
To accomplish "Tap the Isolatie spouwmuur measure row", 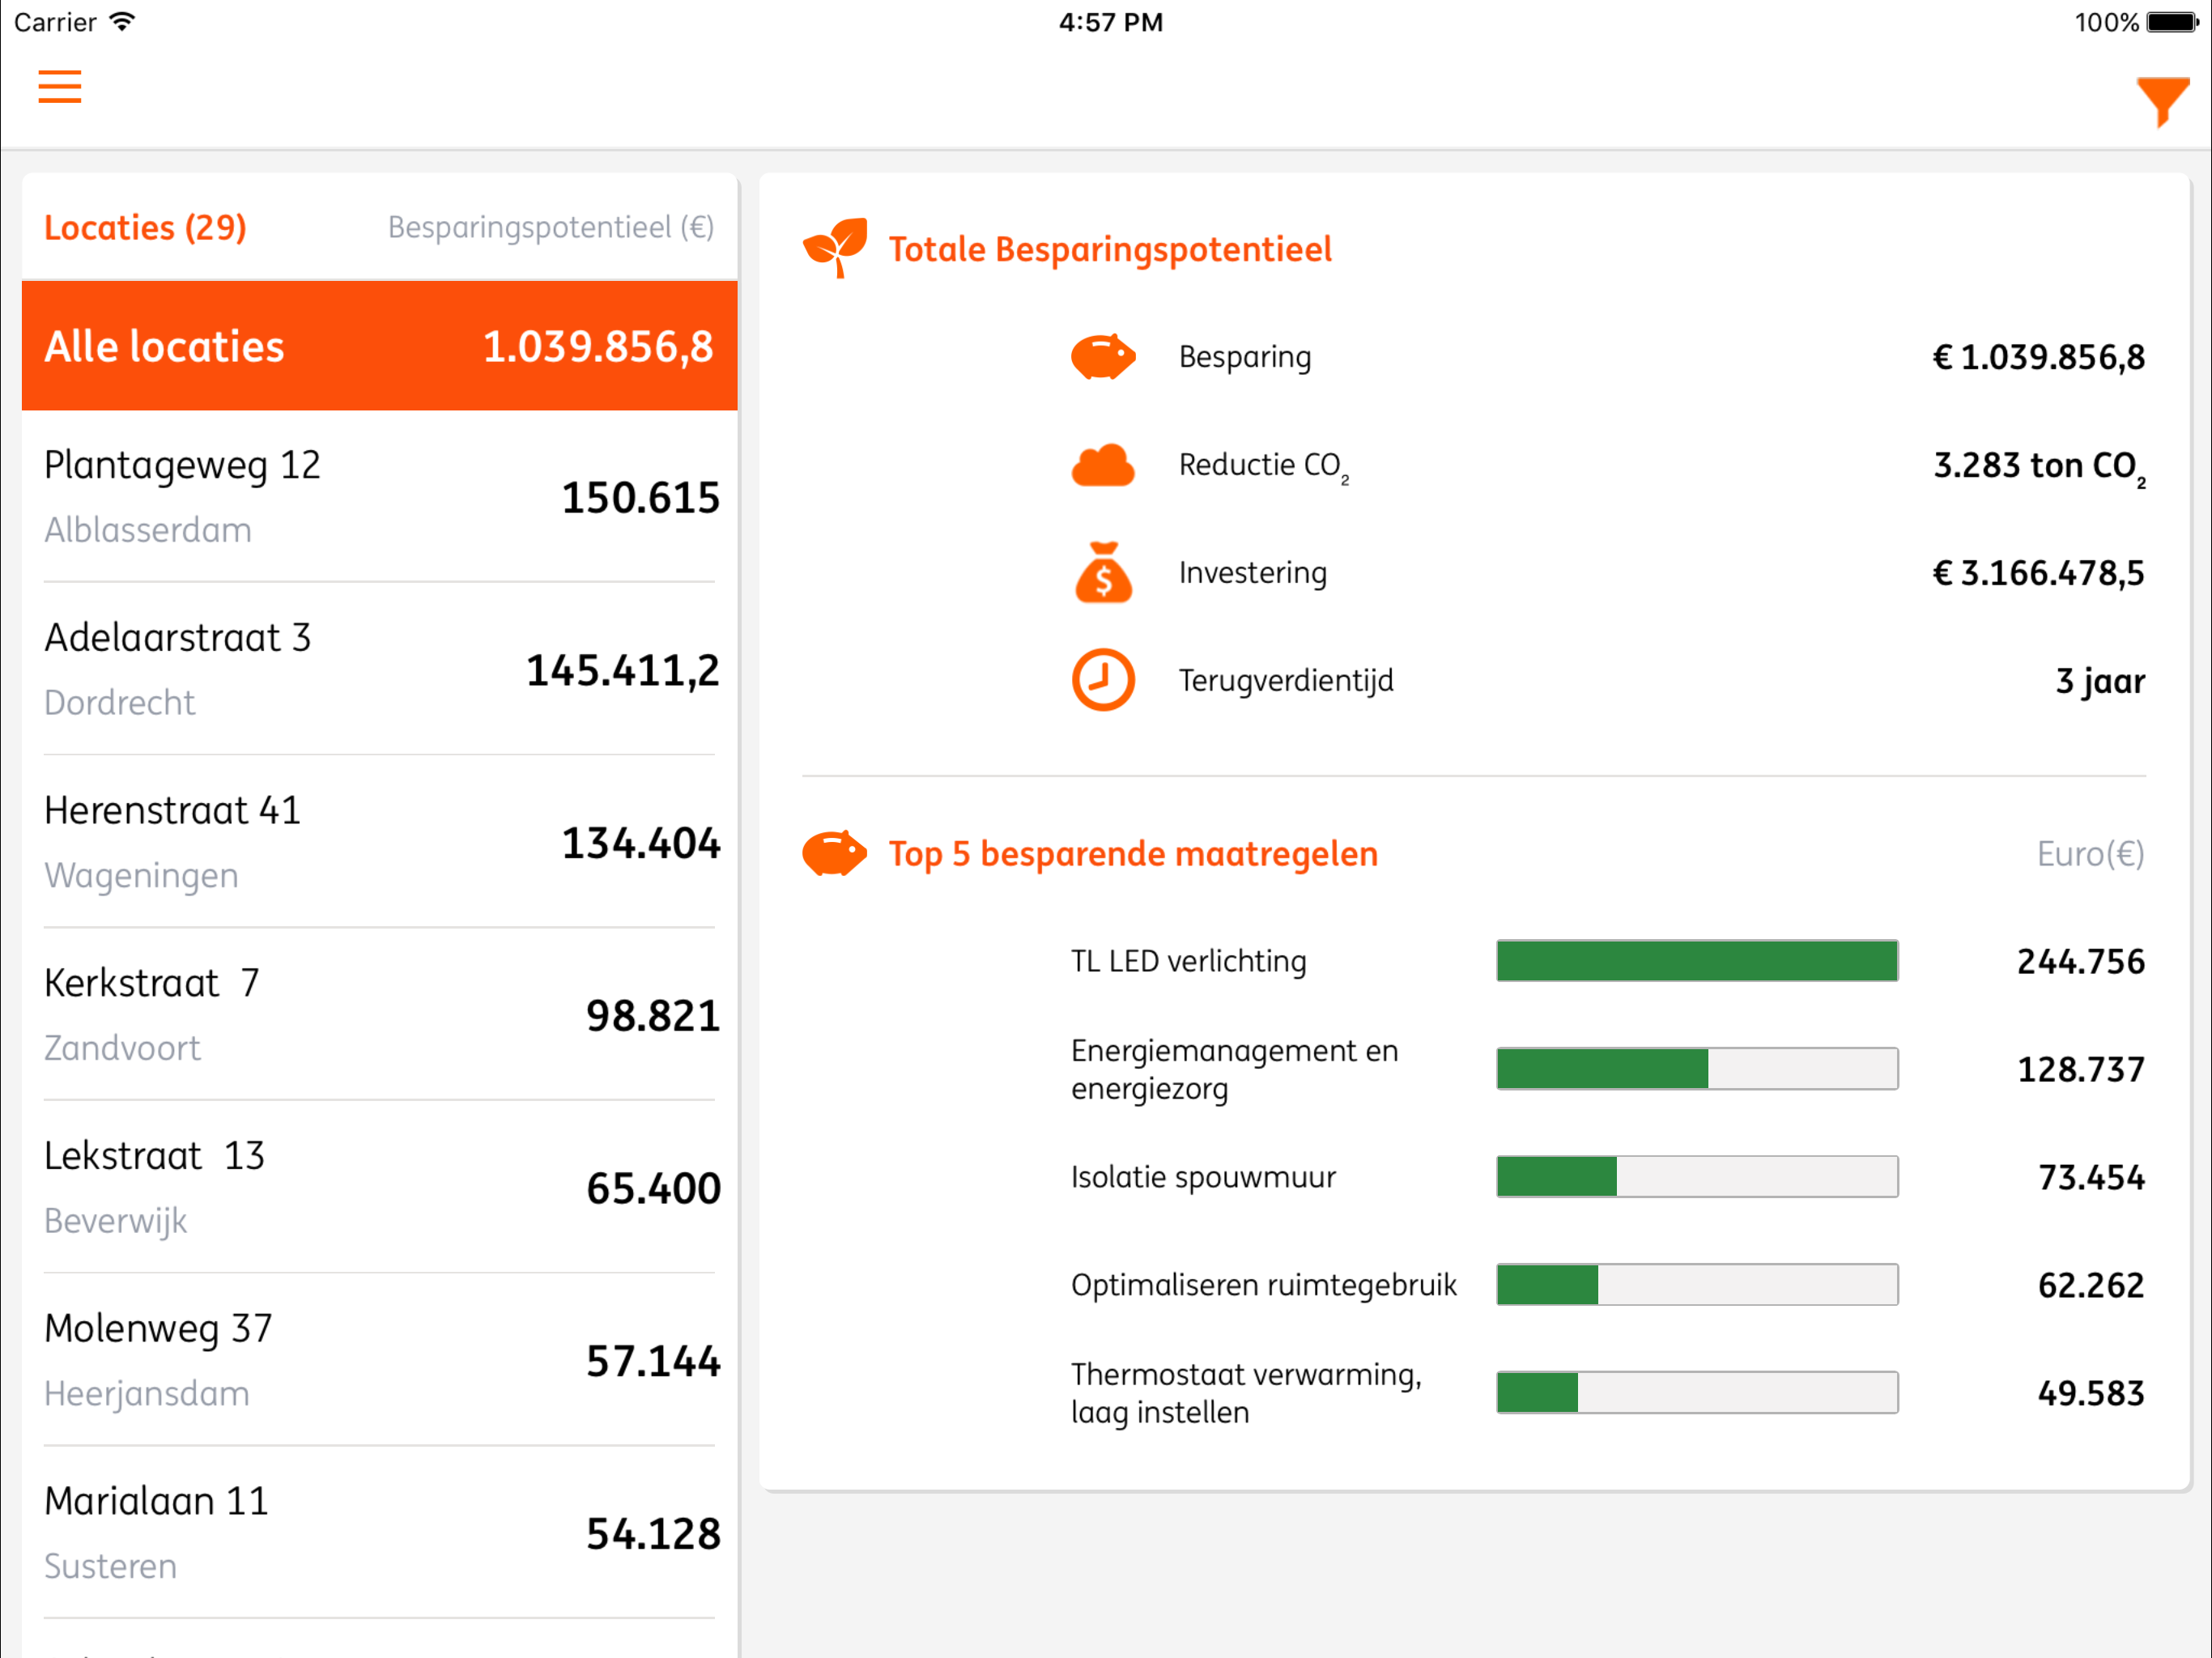I will point(1606,1177).
